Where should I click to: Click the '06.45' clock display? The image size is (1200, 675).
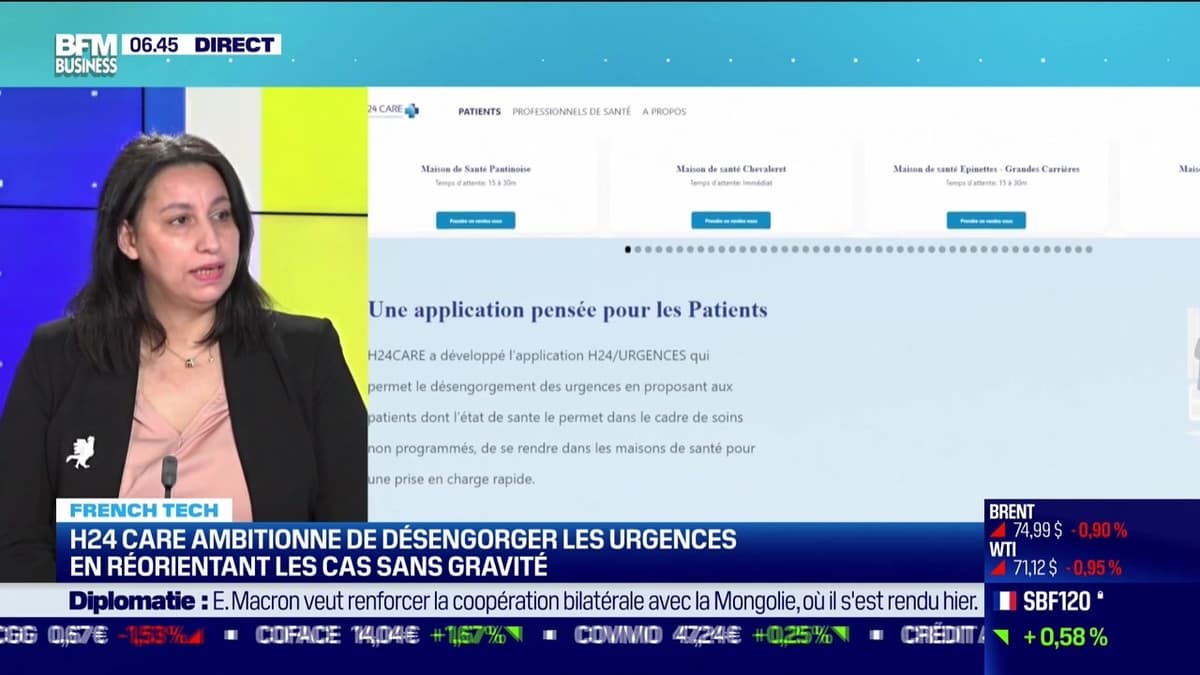pos(154,44)
